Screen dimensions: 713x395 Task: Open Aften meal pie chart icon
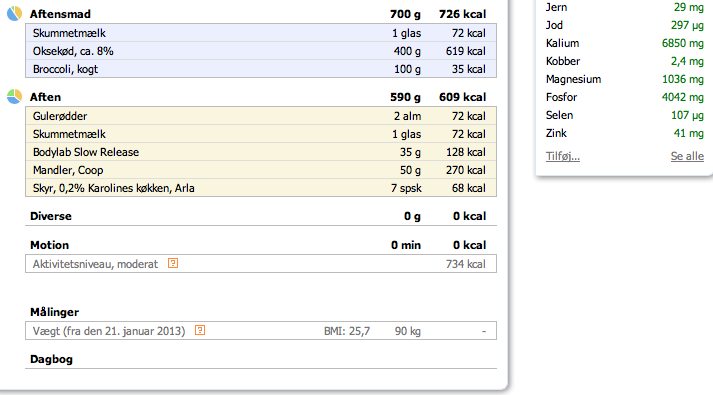14,96
